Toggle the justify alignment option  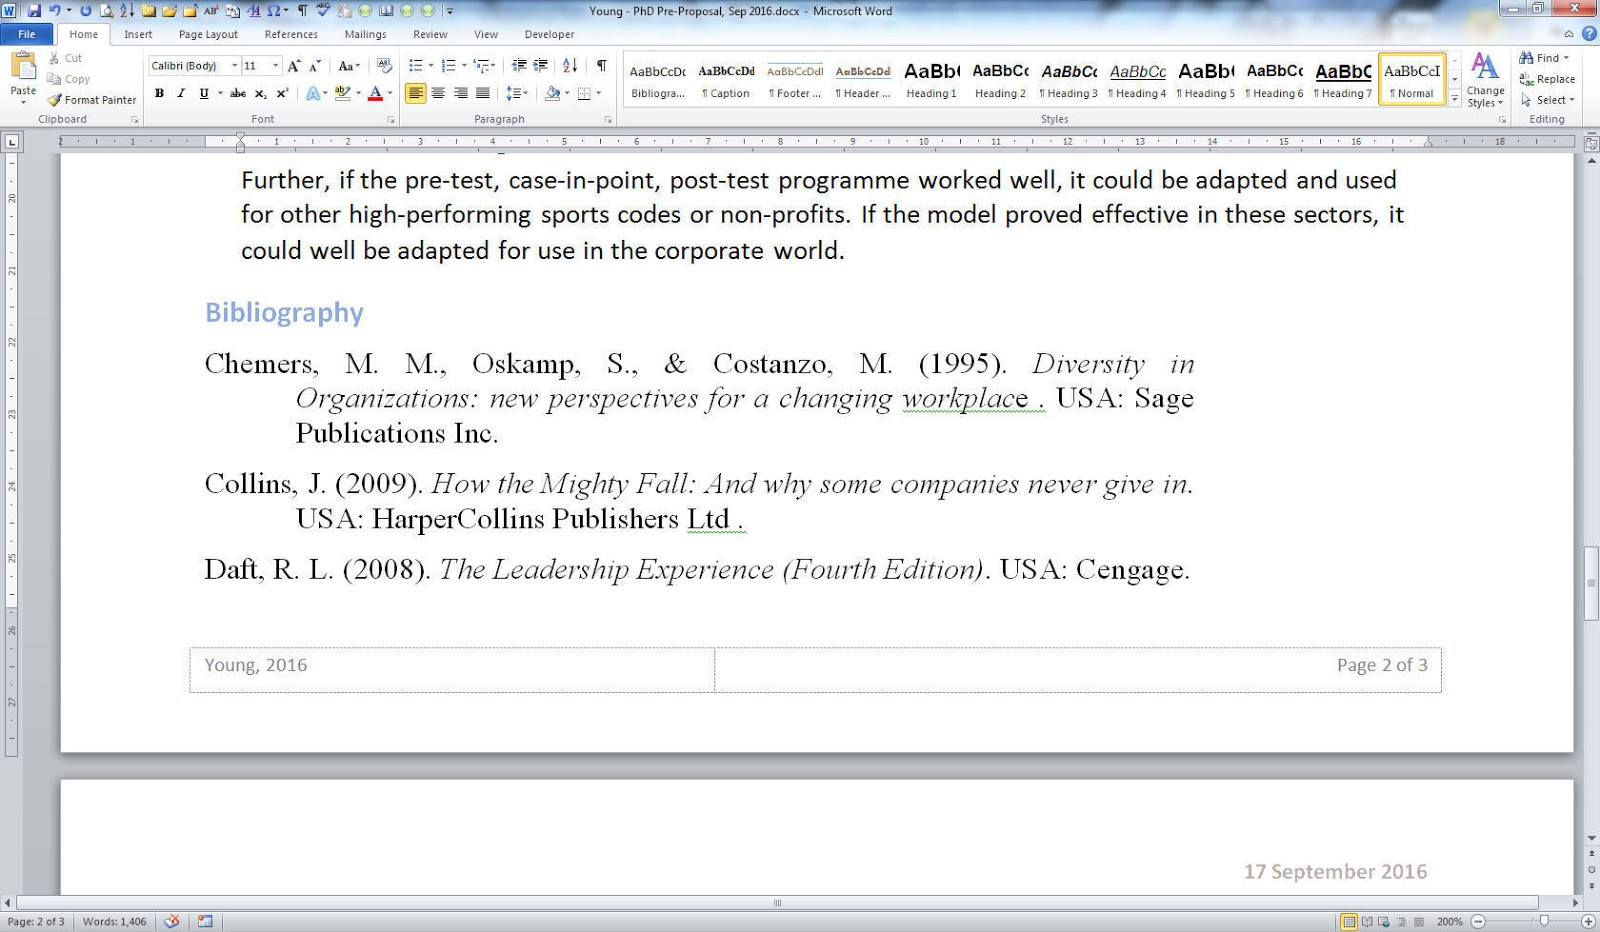pos(483,93)
